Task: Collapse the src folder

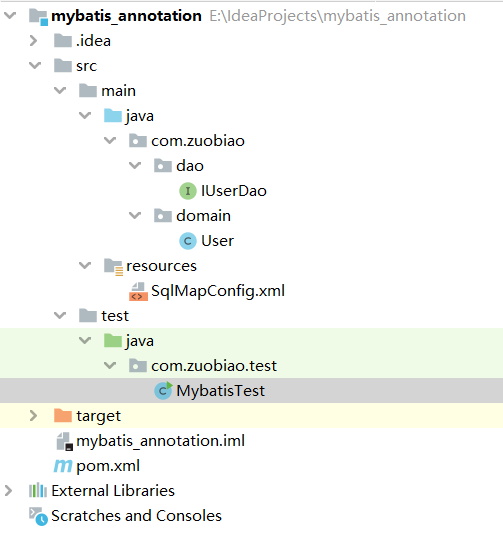Action: pyautogui.click(x=35, y=65)
